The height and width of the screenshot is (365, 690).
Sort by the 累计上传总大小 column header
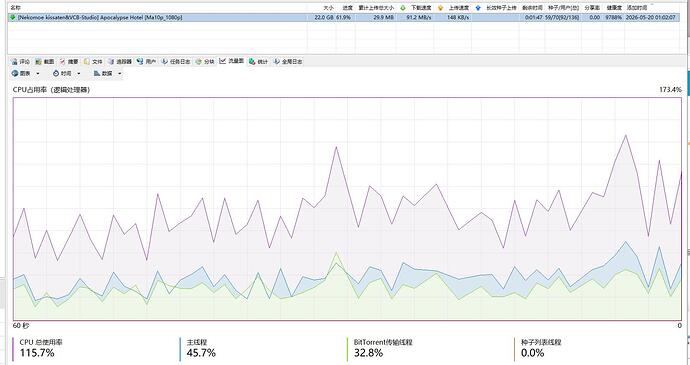[x=376, y=8]
